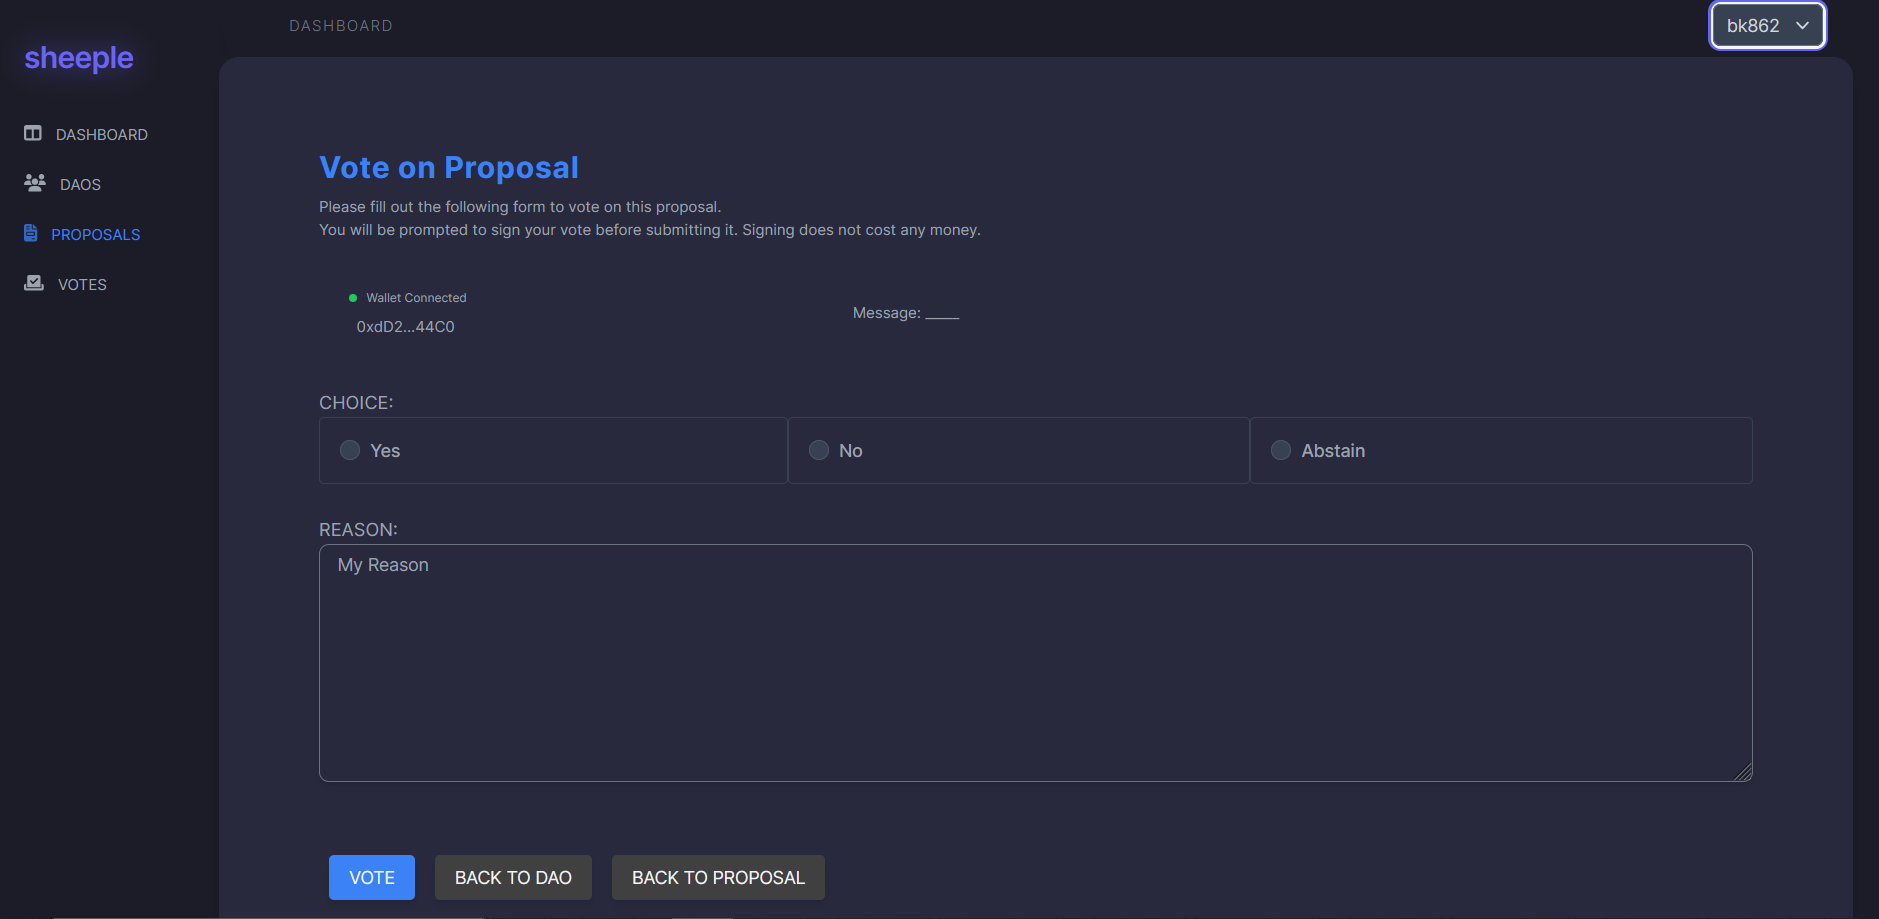Image resolution: width=1879 pixels, height=919 pixels.
Task: Submit with the VOTE button
Action: pos(372,877)
